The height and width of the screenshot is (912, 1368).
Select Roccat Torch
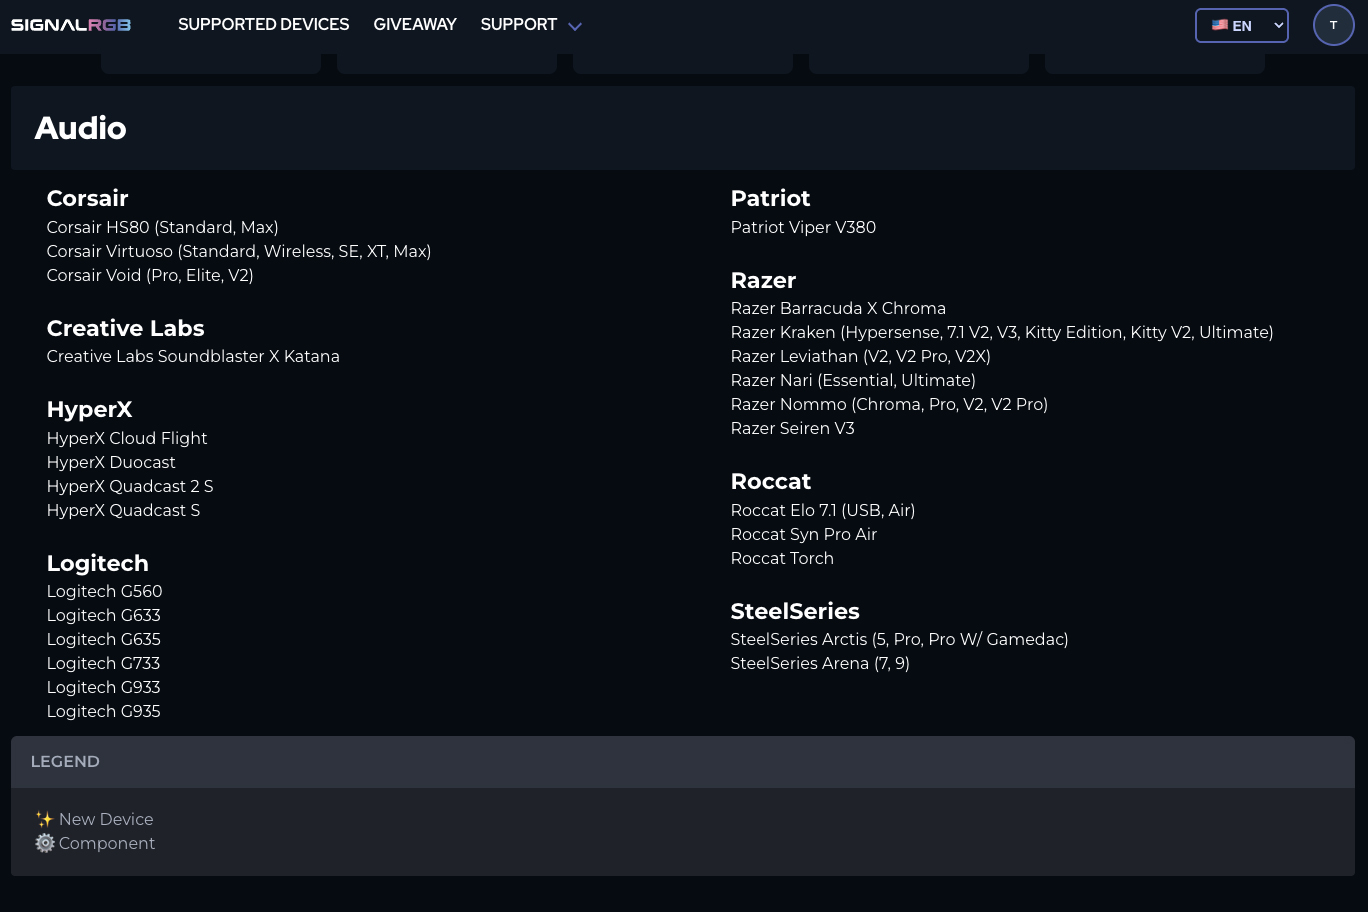(x=783, y=558)
